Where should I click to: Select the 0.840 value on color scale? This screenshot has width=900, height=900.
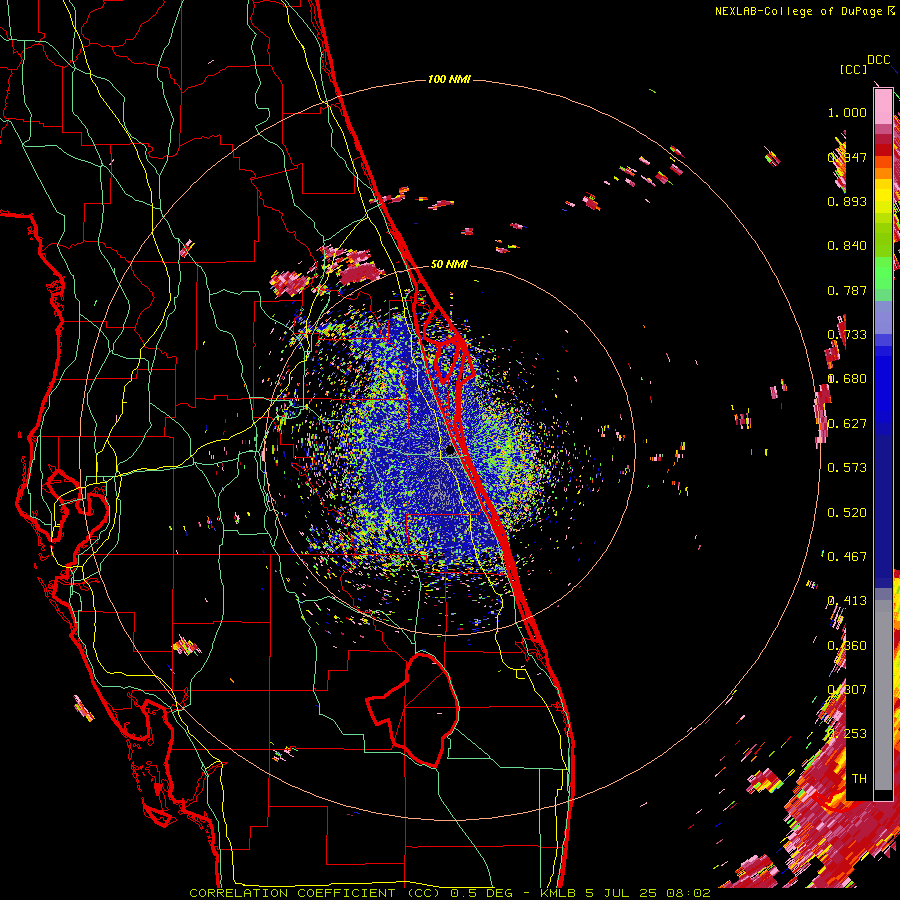[847, 246]
